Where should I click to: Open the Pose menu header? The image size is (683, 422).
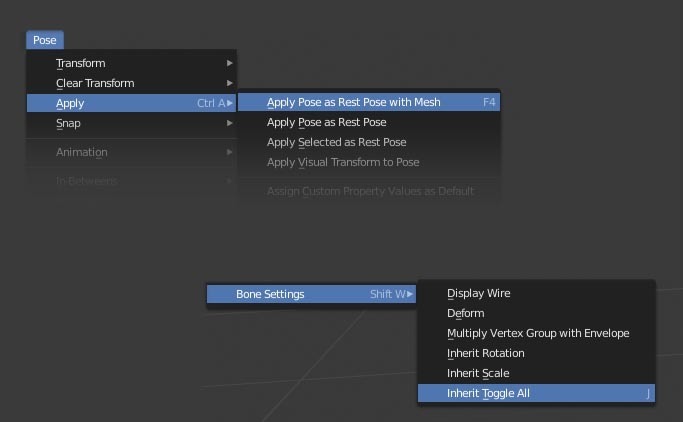tap(45, 40)
